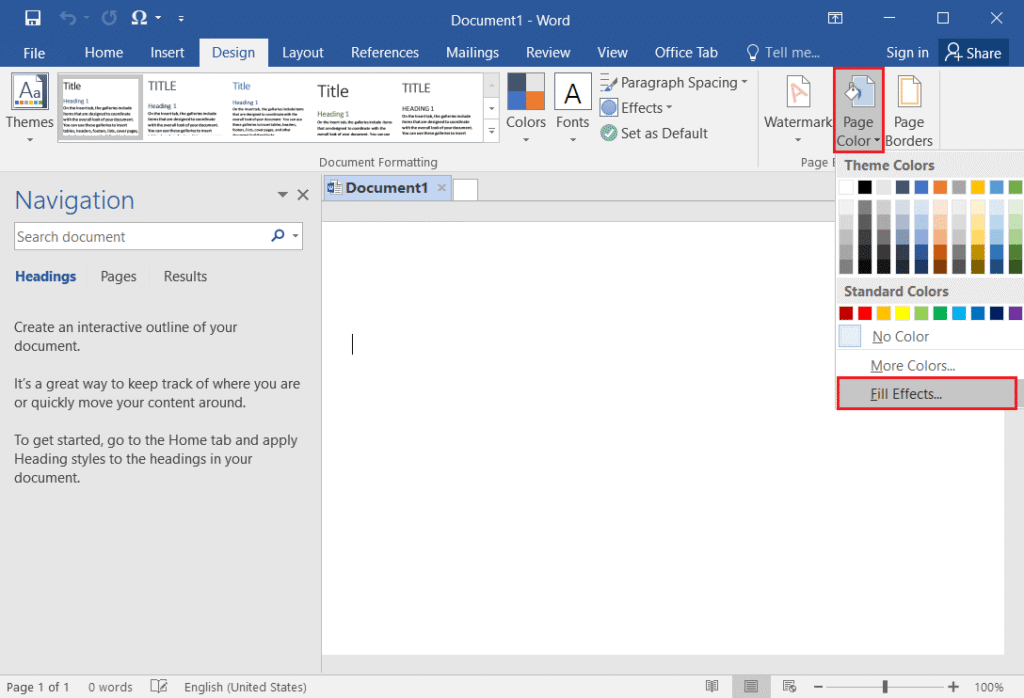
Task: Toggle Web Layout view in status bar
Action: [x=789, y=686]
